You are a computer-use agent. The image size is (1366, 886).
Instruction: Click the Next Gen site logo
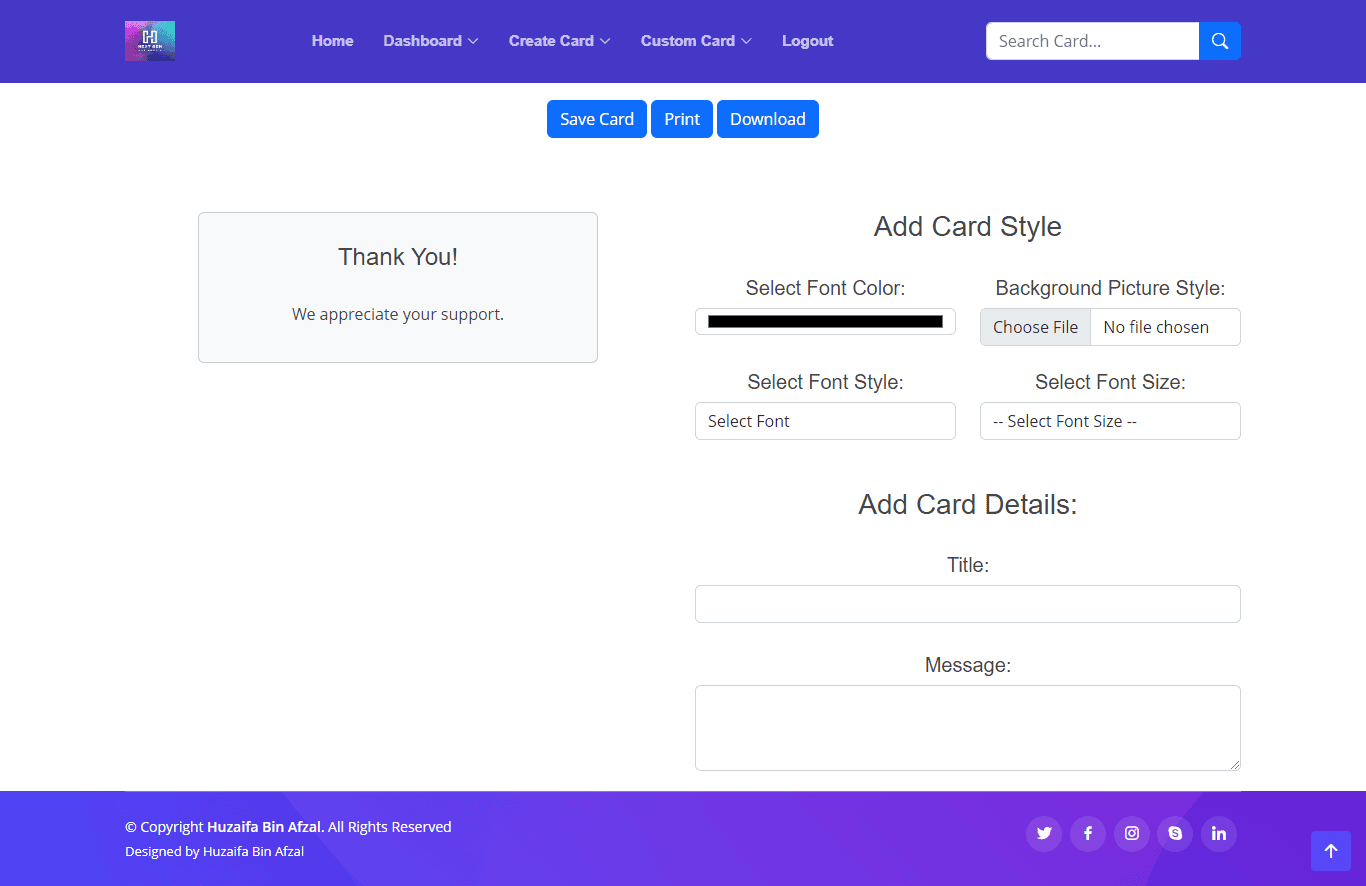click(150, 41)
